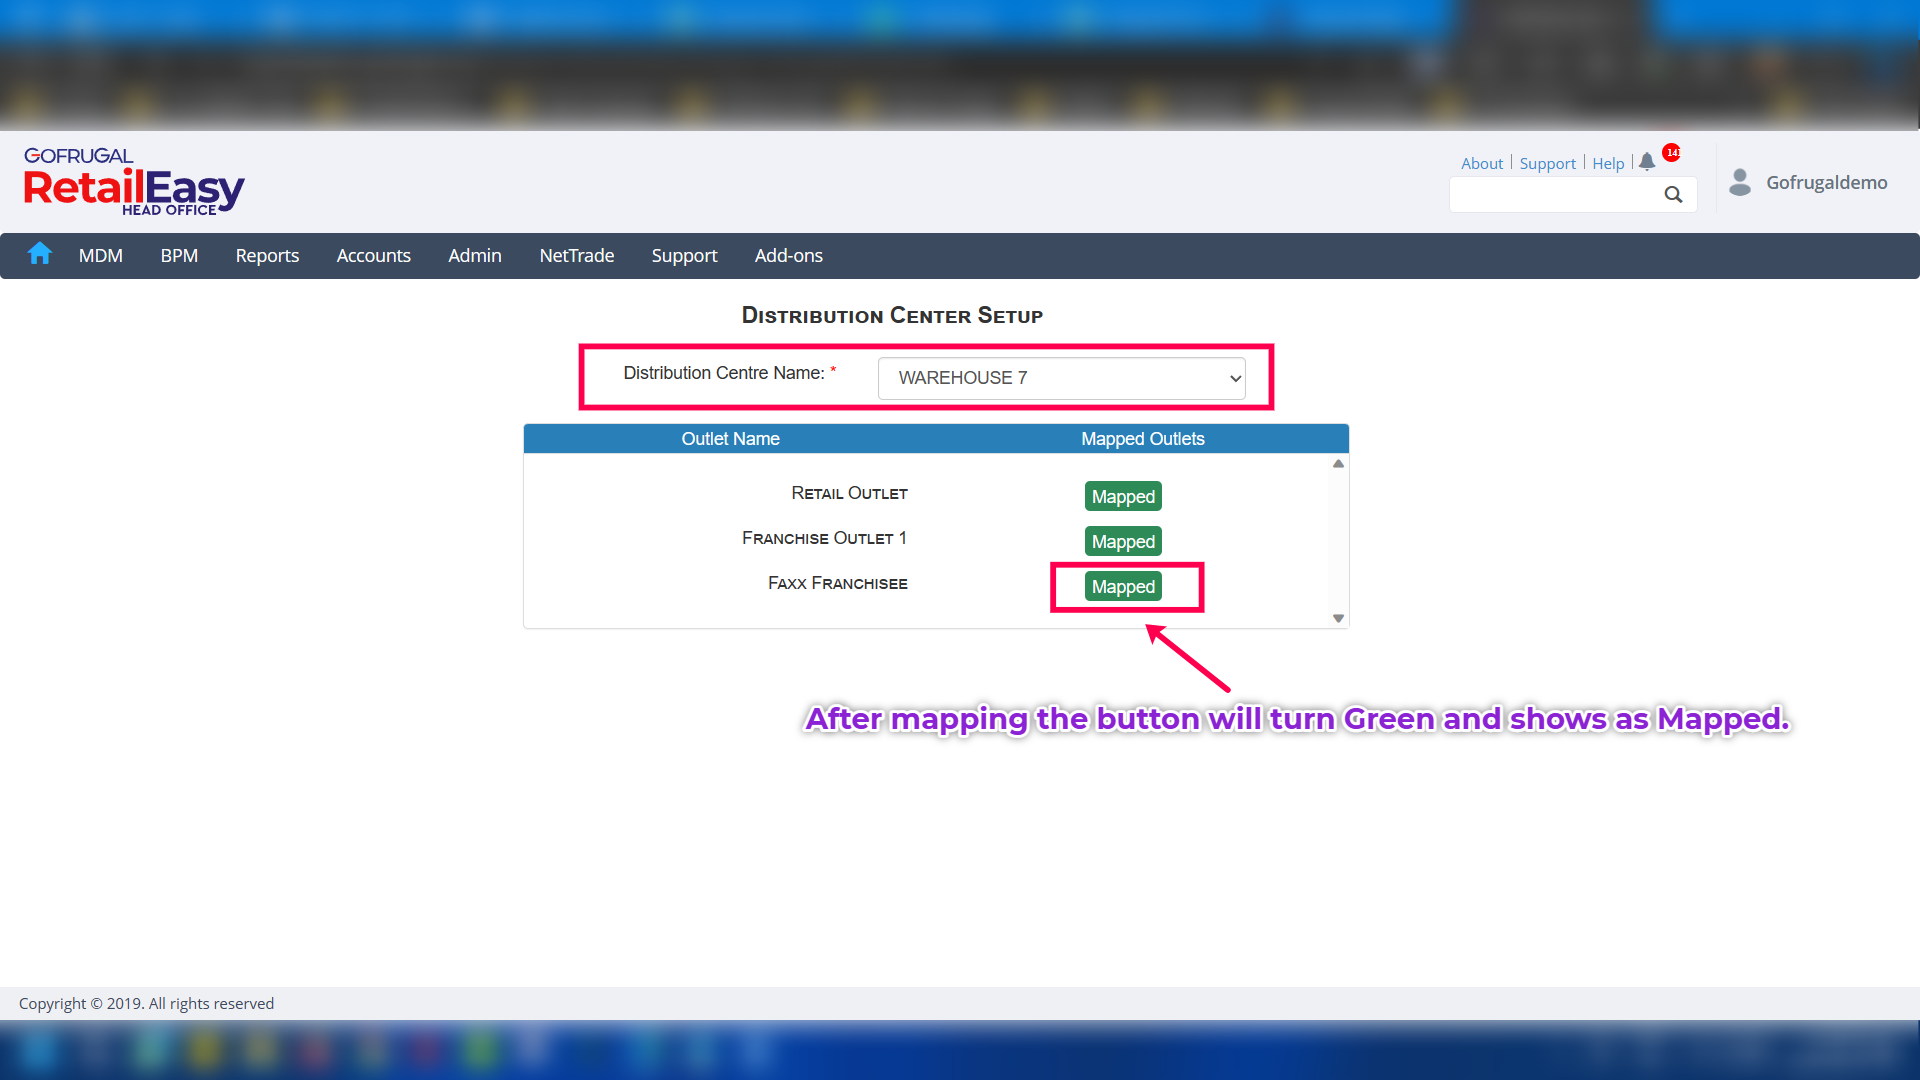Click the scroll up arrow of the outlet list
The width and height of the screenshot is (1920, 1080).
click(1338, 464)
